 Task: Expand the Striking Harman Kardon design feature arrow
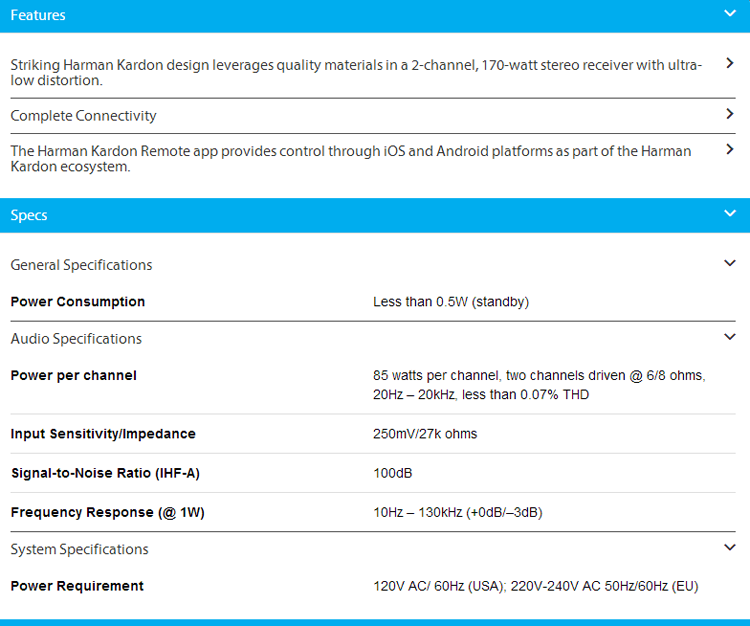pyautogui.click(x=729, y=63)
